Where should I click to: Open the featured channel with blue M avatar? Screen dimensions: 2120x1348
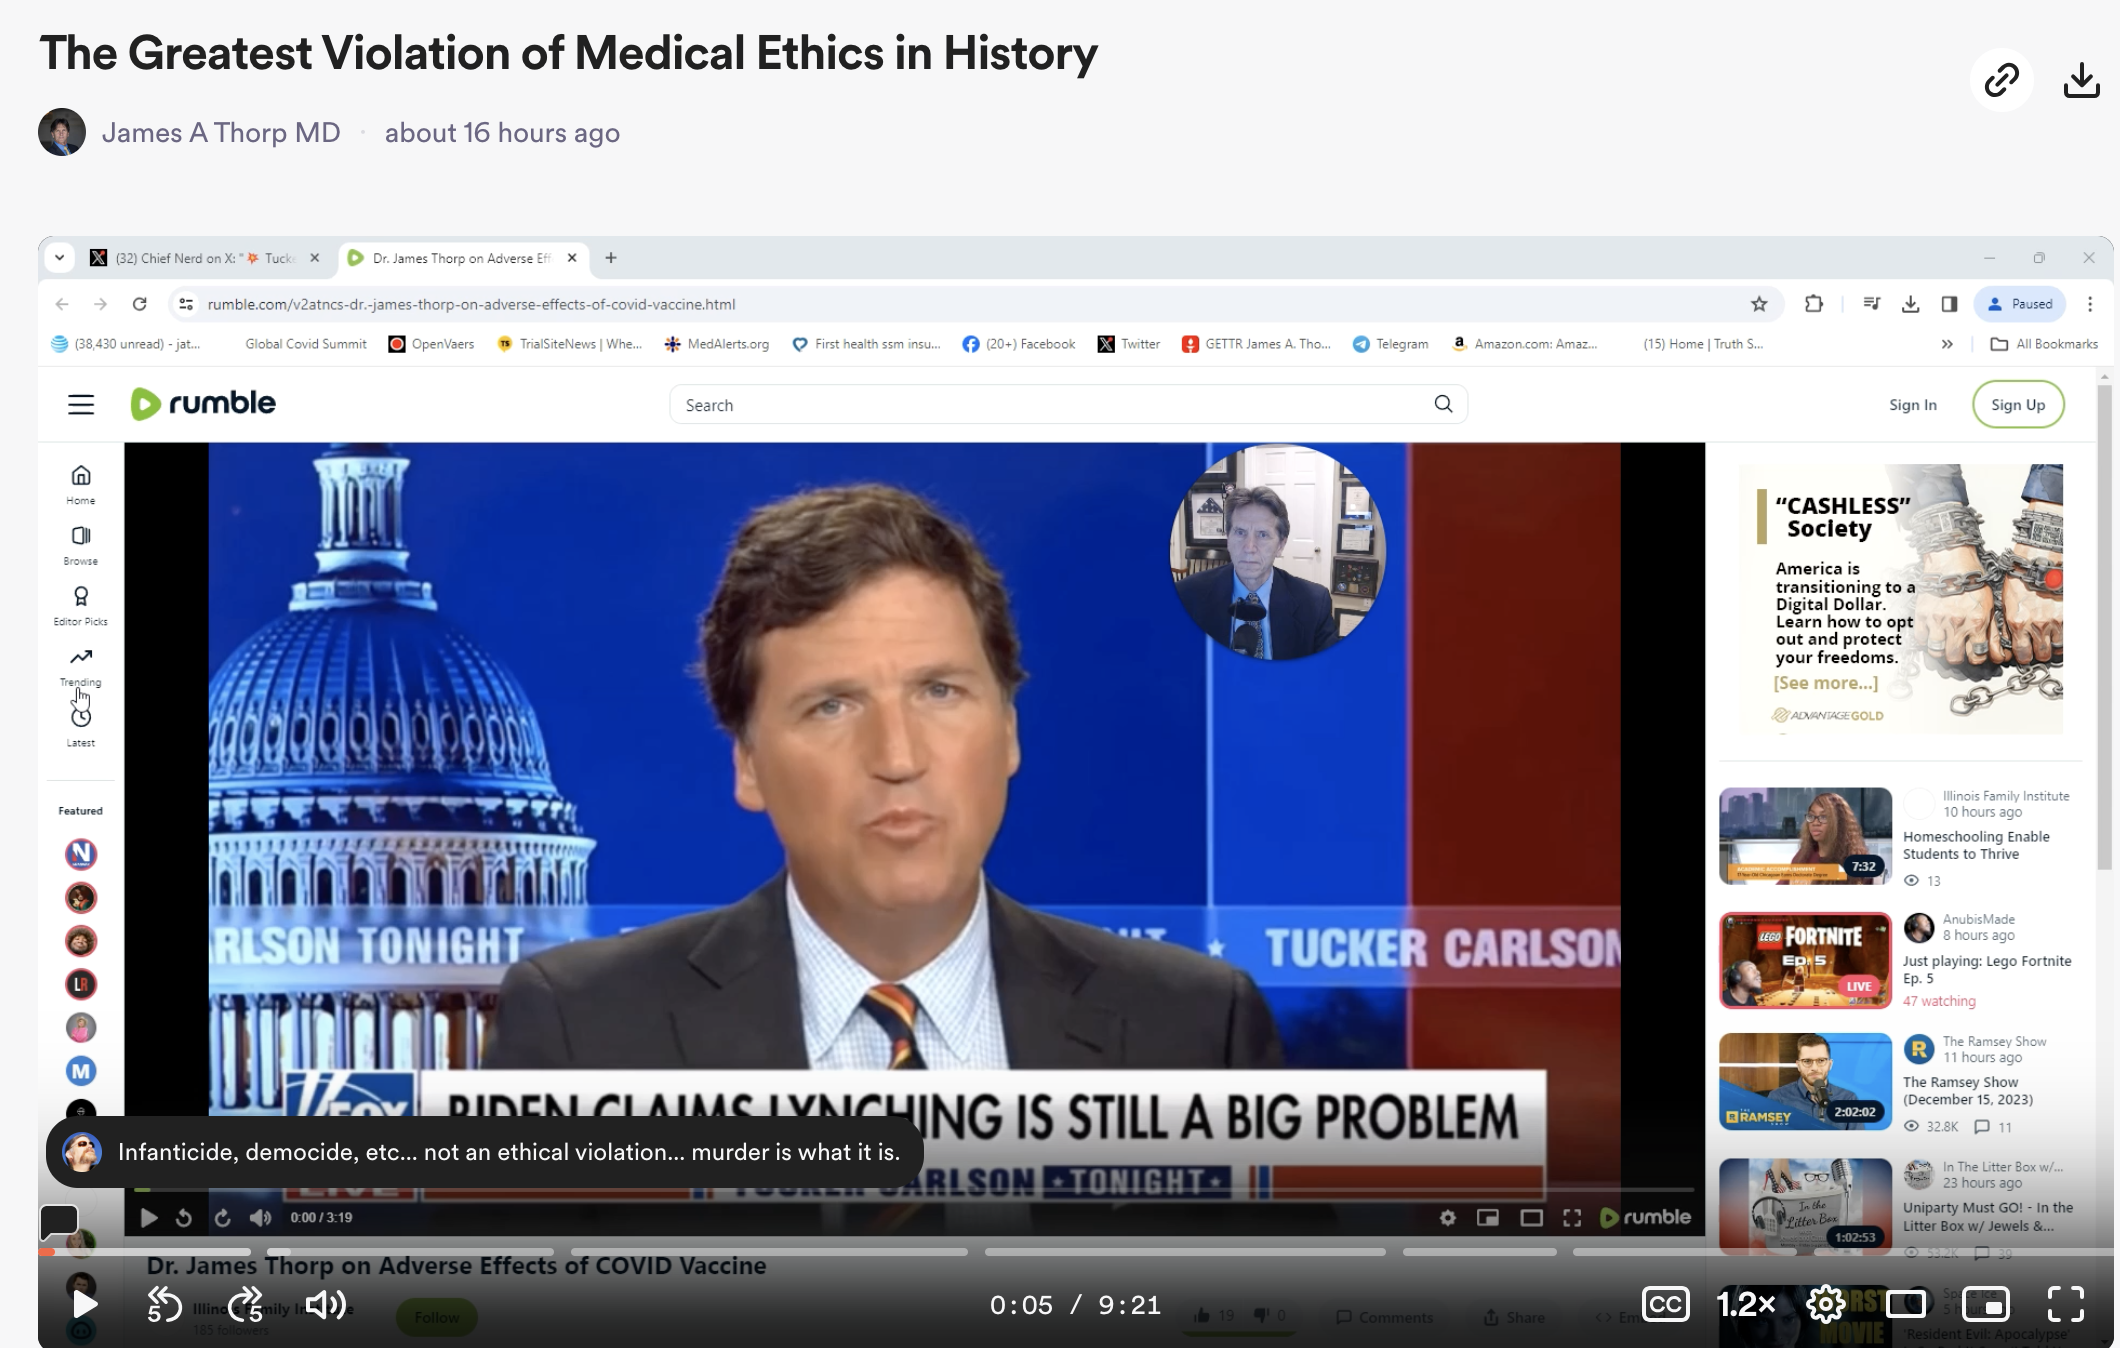81,1071
